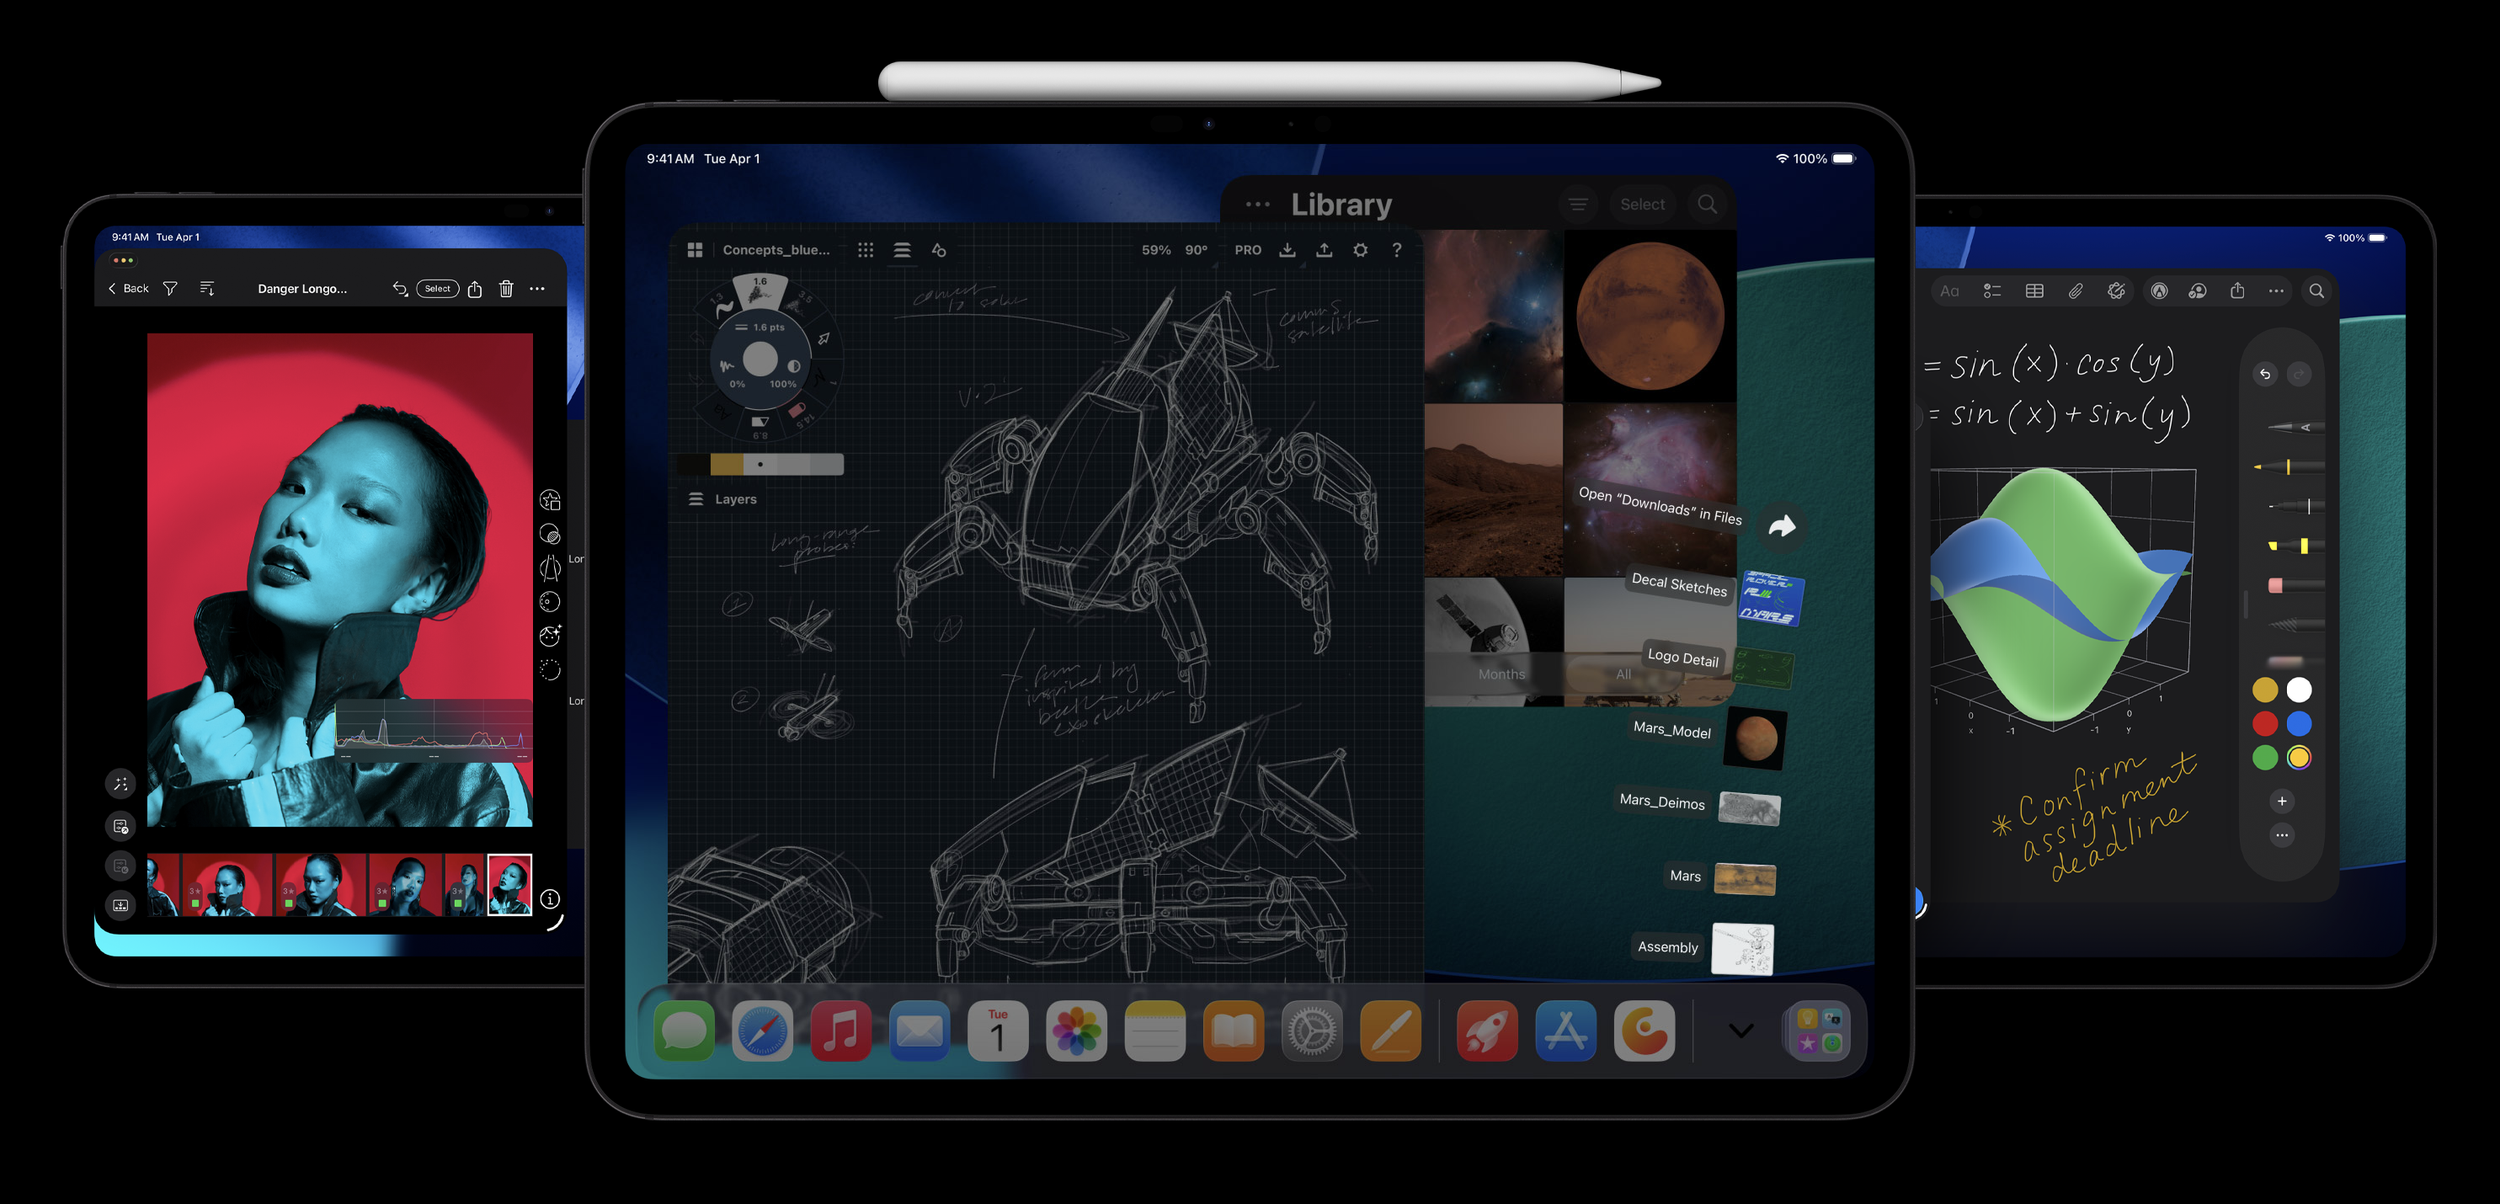Pick the blue color swatch in the palette
Screen dimensions: 2500x1204
click(x=2299, y=723)
